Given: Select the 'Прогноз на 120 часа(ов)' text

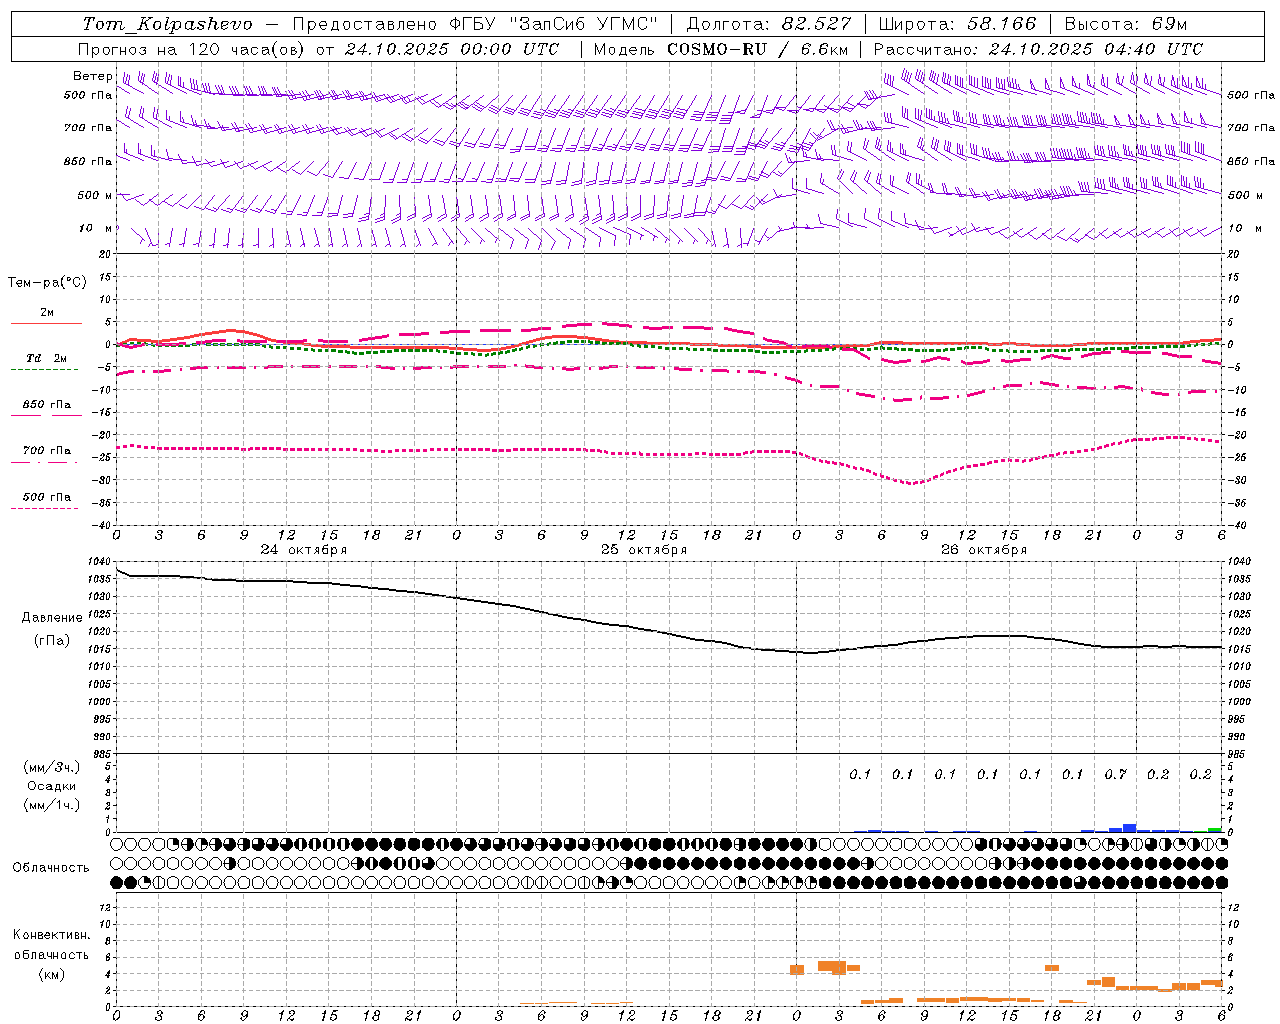Looking at the screenshot, I should [194, 49].
